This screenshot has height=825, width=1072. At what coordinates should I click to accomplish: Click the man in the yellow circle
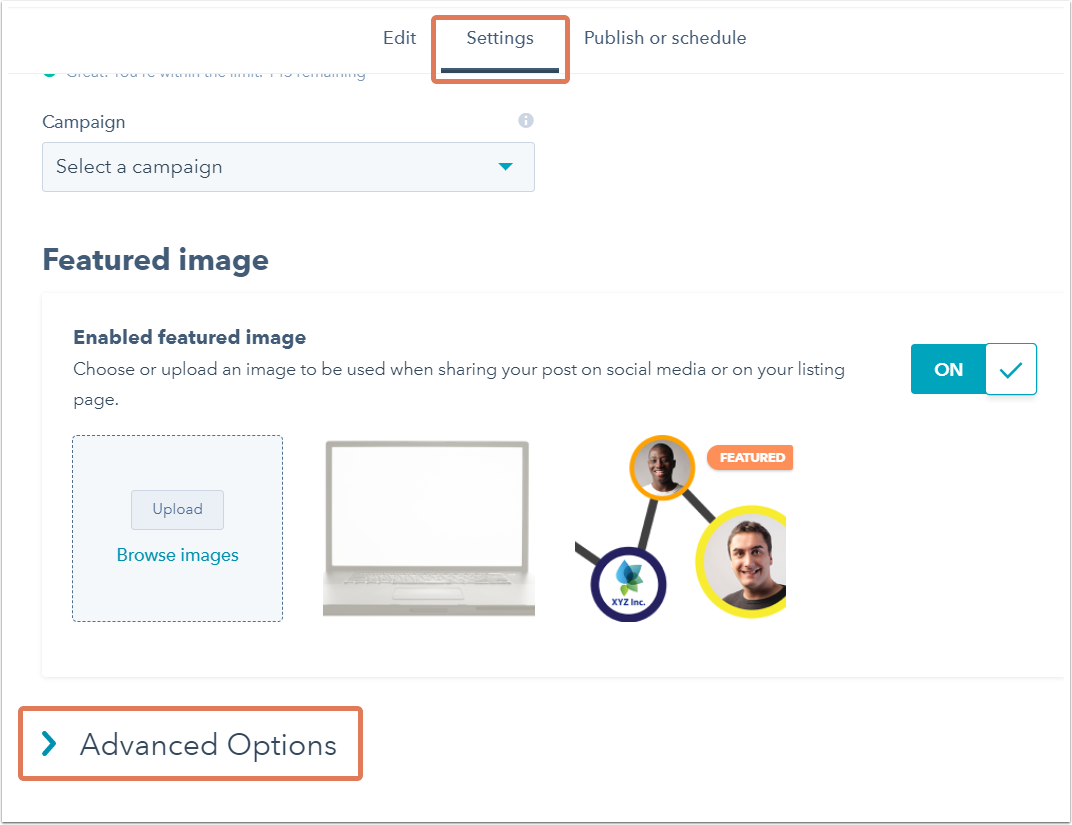(x=745, y=559)
